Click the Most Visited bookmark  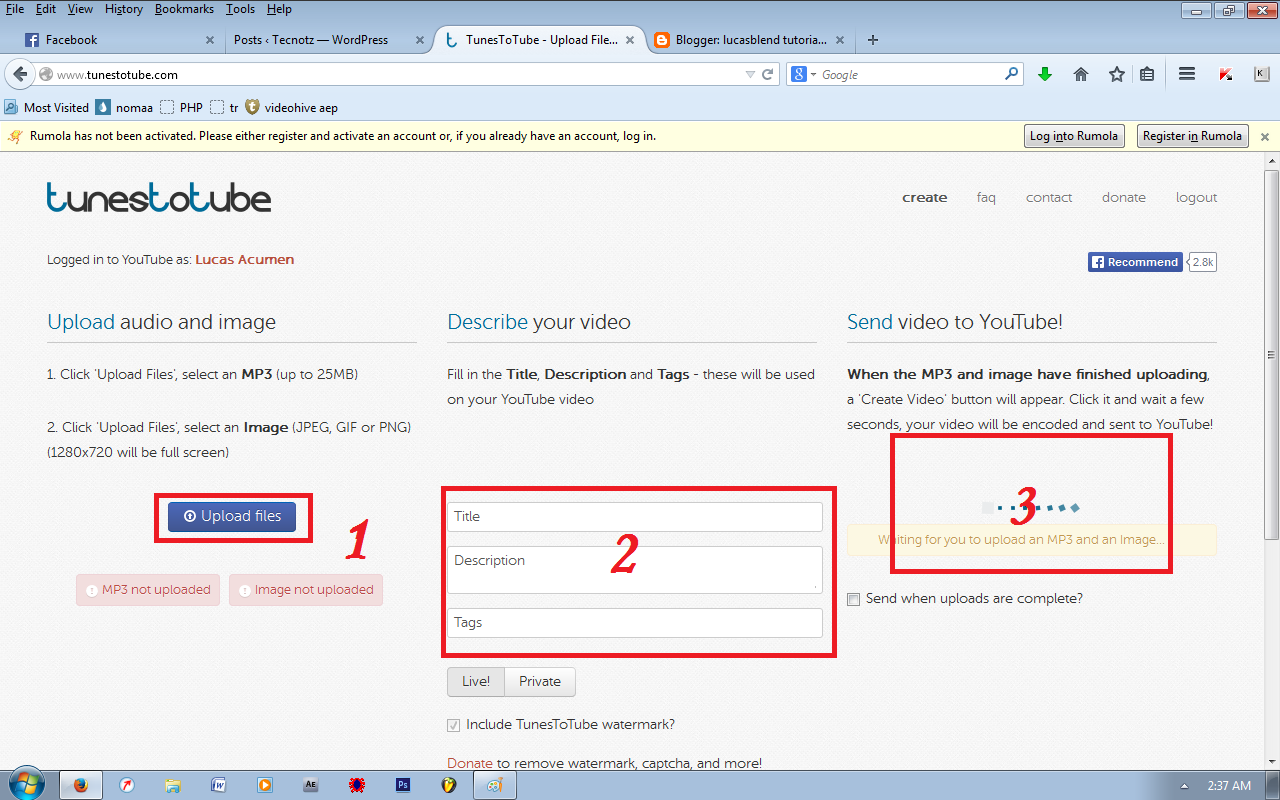pyautogui.click(x=47, y=107)
